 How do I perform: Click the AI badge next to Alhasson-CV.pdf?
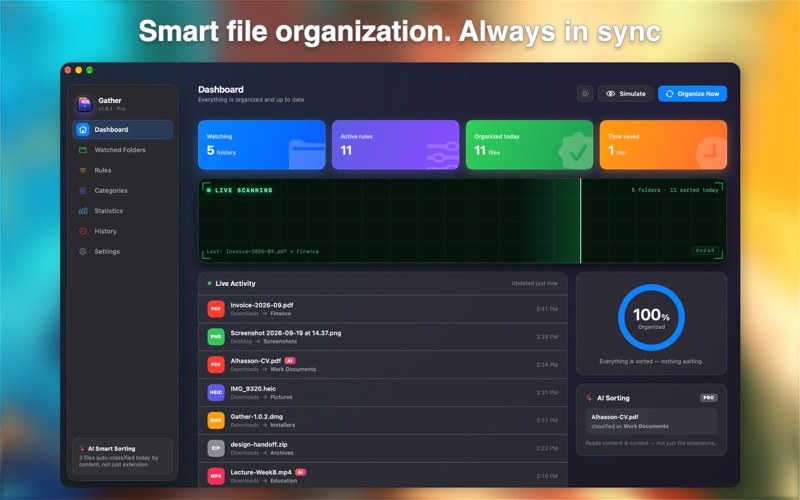(290, 361)
